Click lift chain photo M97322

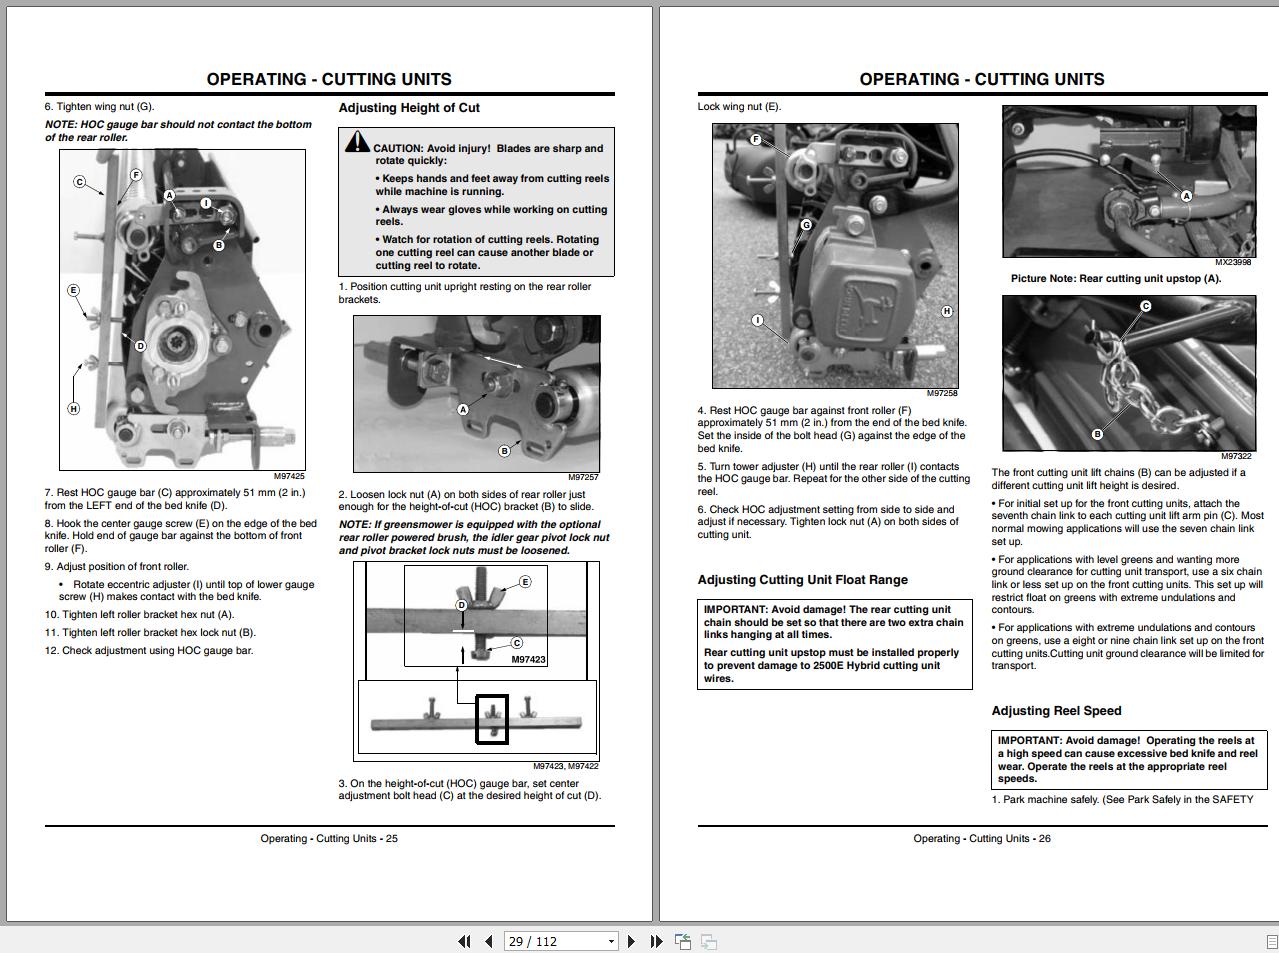point(1127,373)
